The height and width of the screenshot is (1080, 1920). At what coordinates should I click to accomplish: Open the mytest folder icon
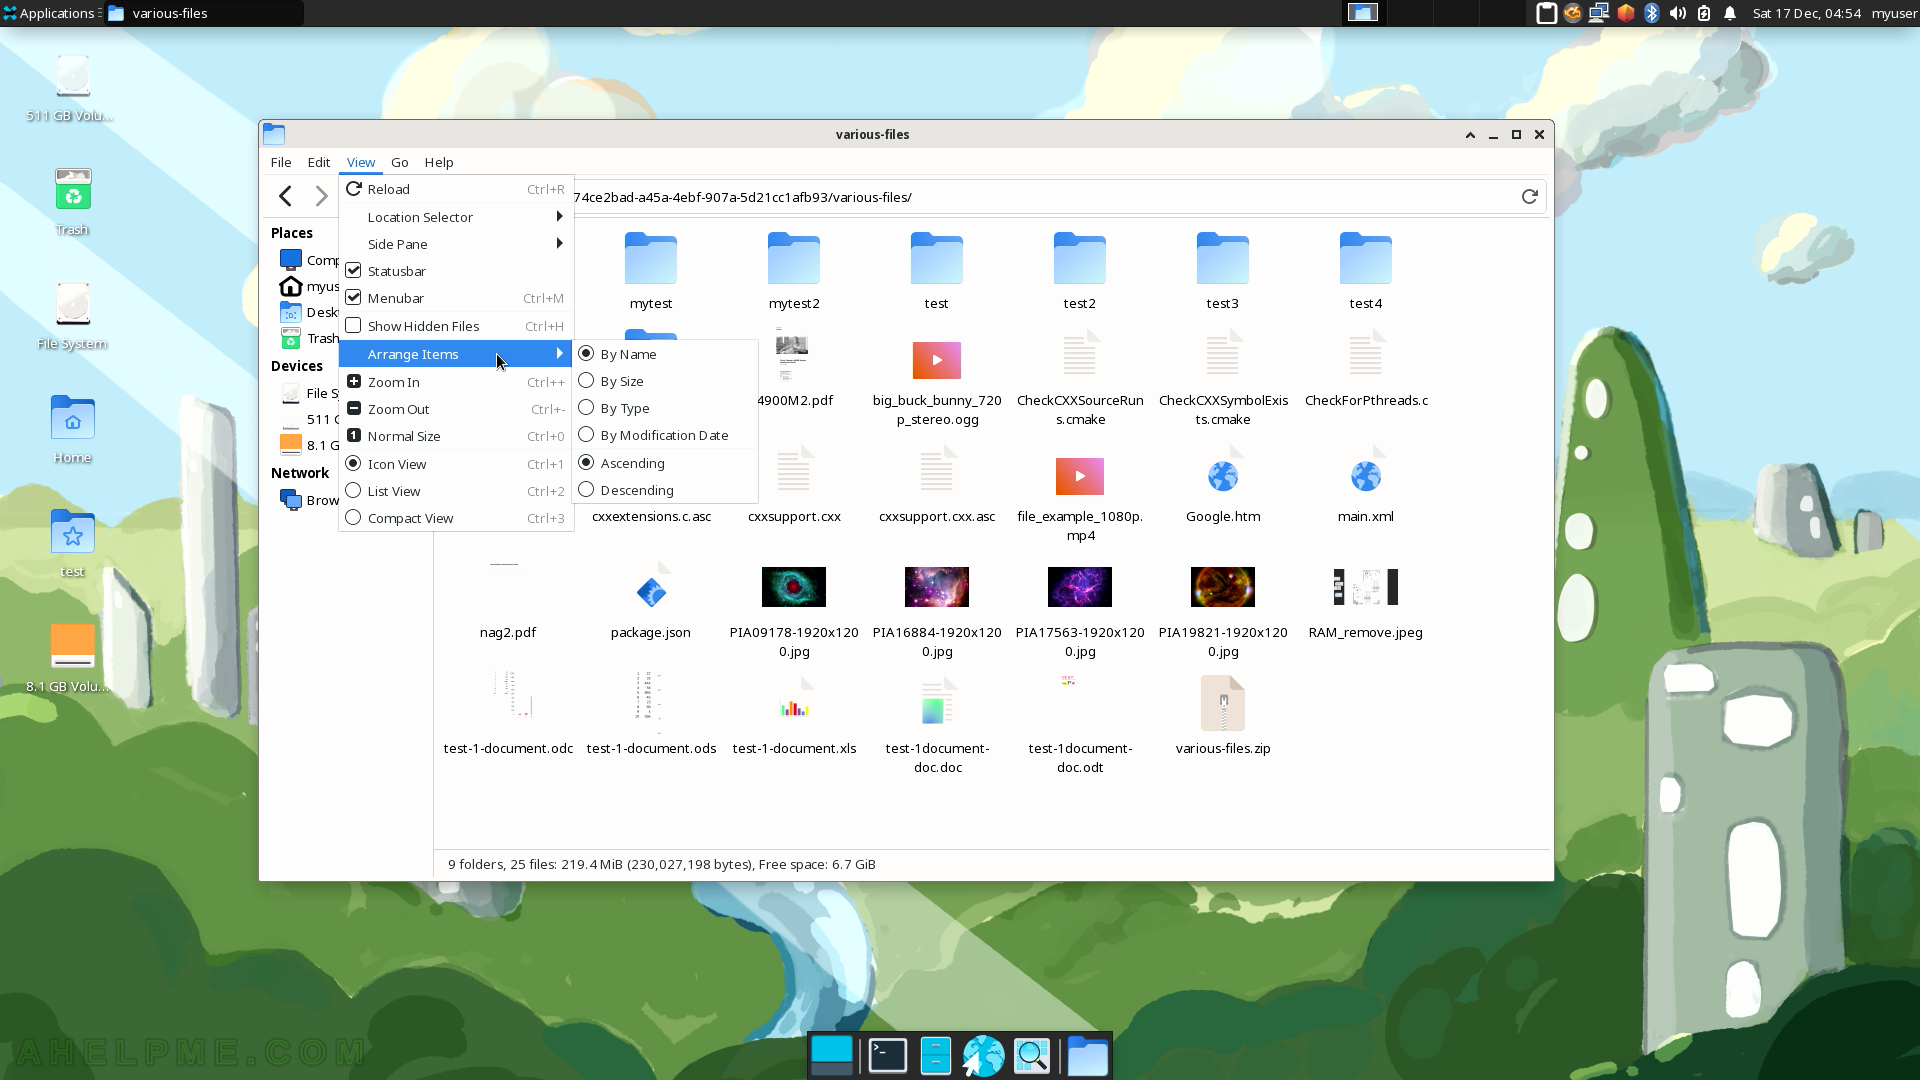(651, 259)
